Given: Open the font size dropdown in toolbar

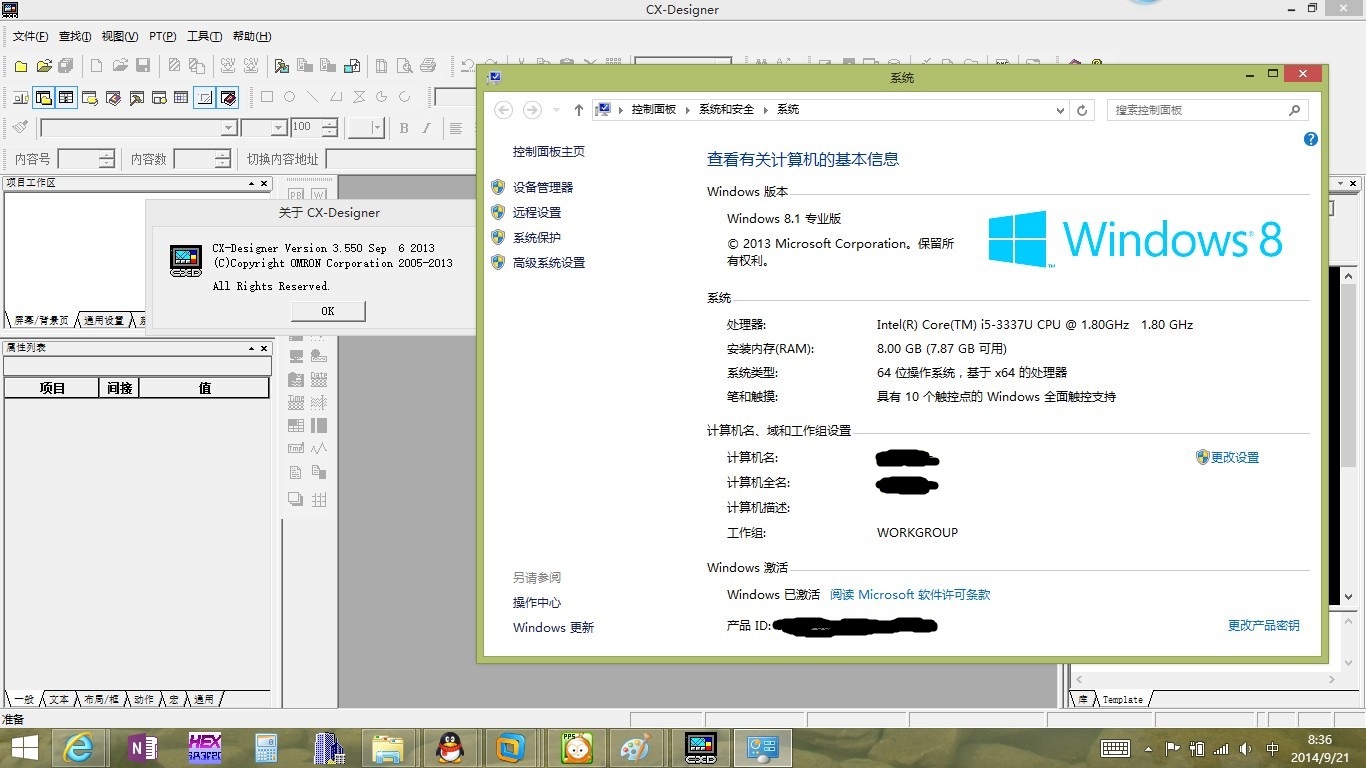Looking at the screenshot, I should point(279,128).
